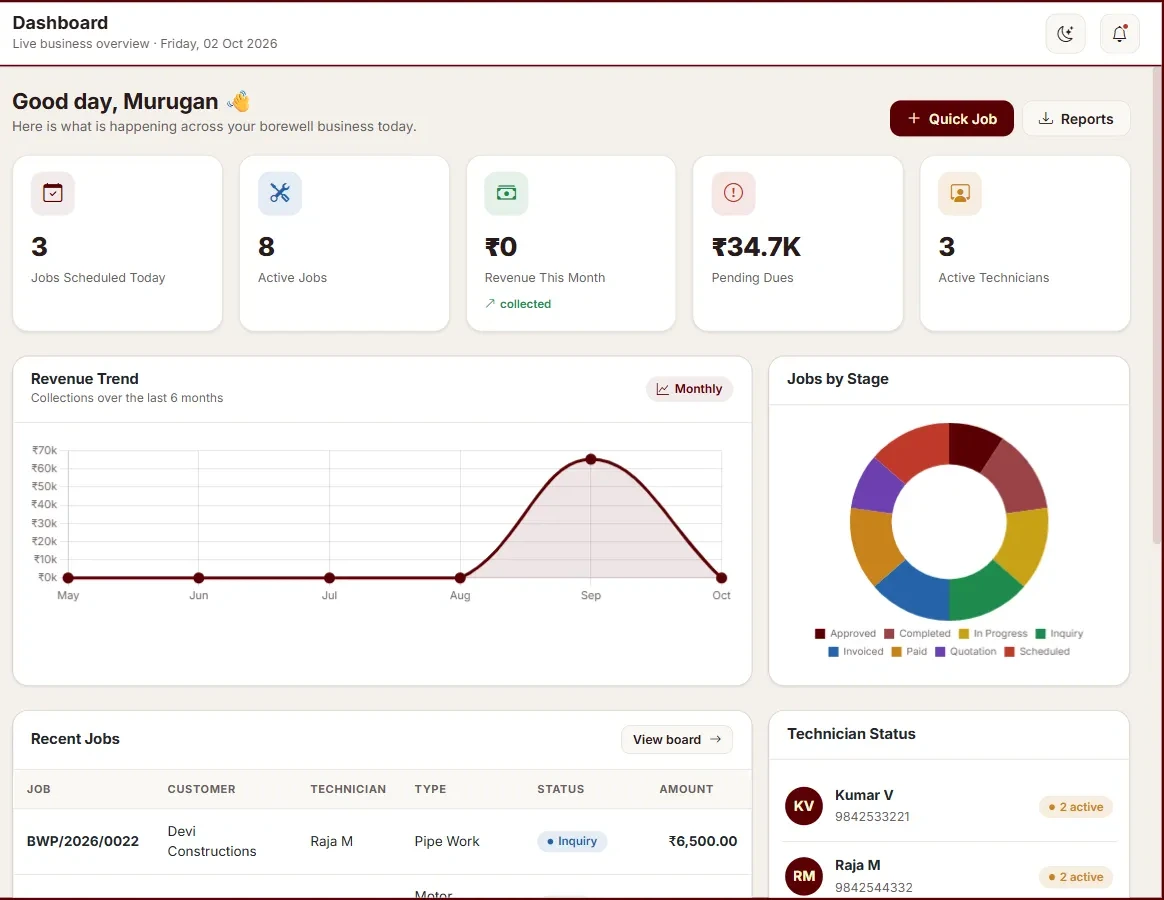Click the Pipe Work type cell
1164x900 pixels.
(447, 841)
